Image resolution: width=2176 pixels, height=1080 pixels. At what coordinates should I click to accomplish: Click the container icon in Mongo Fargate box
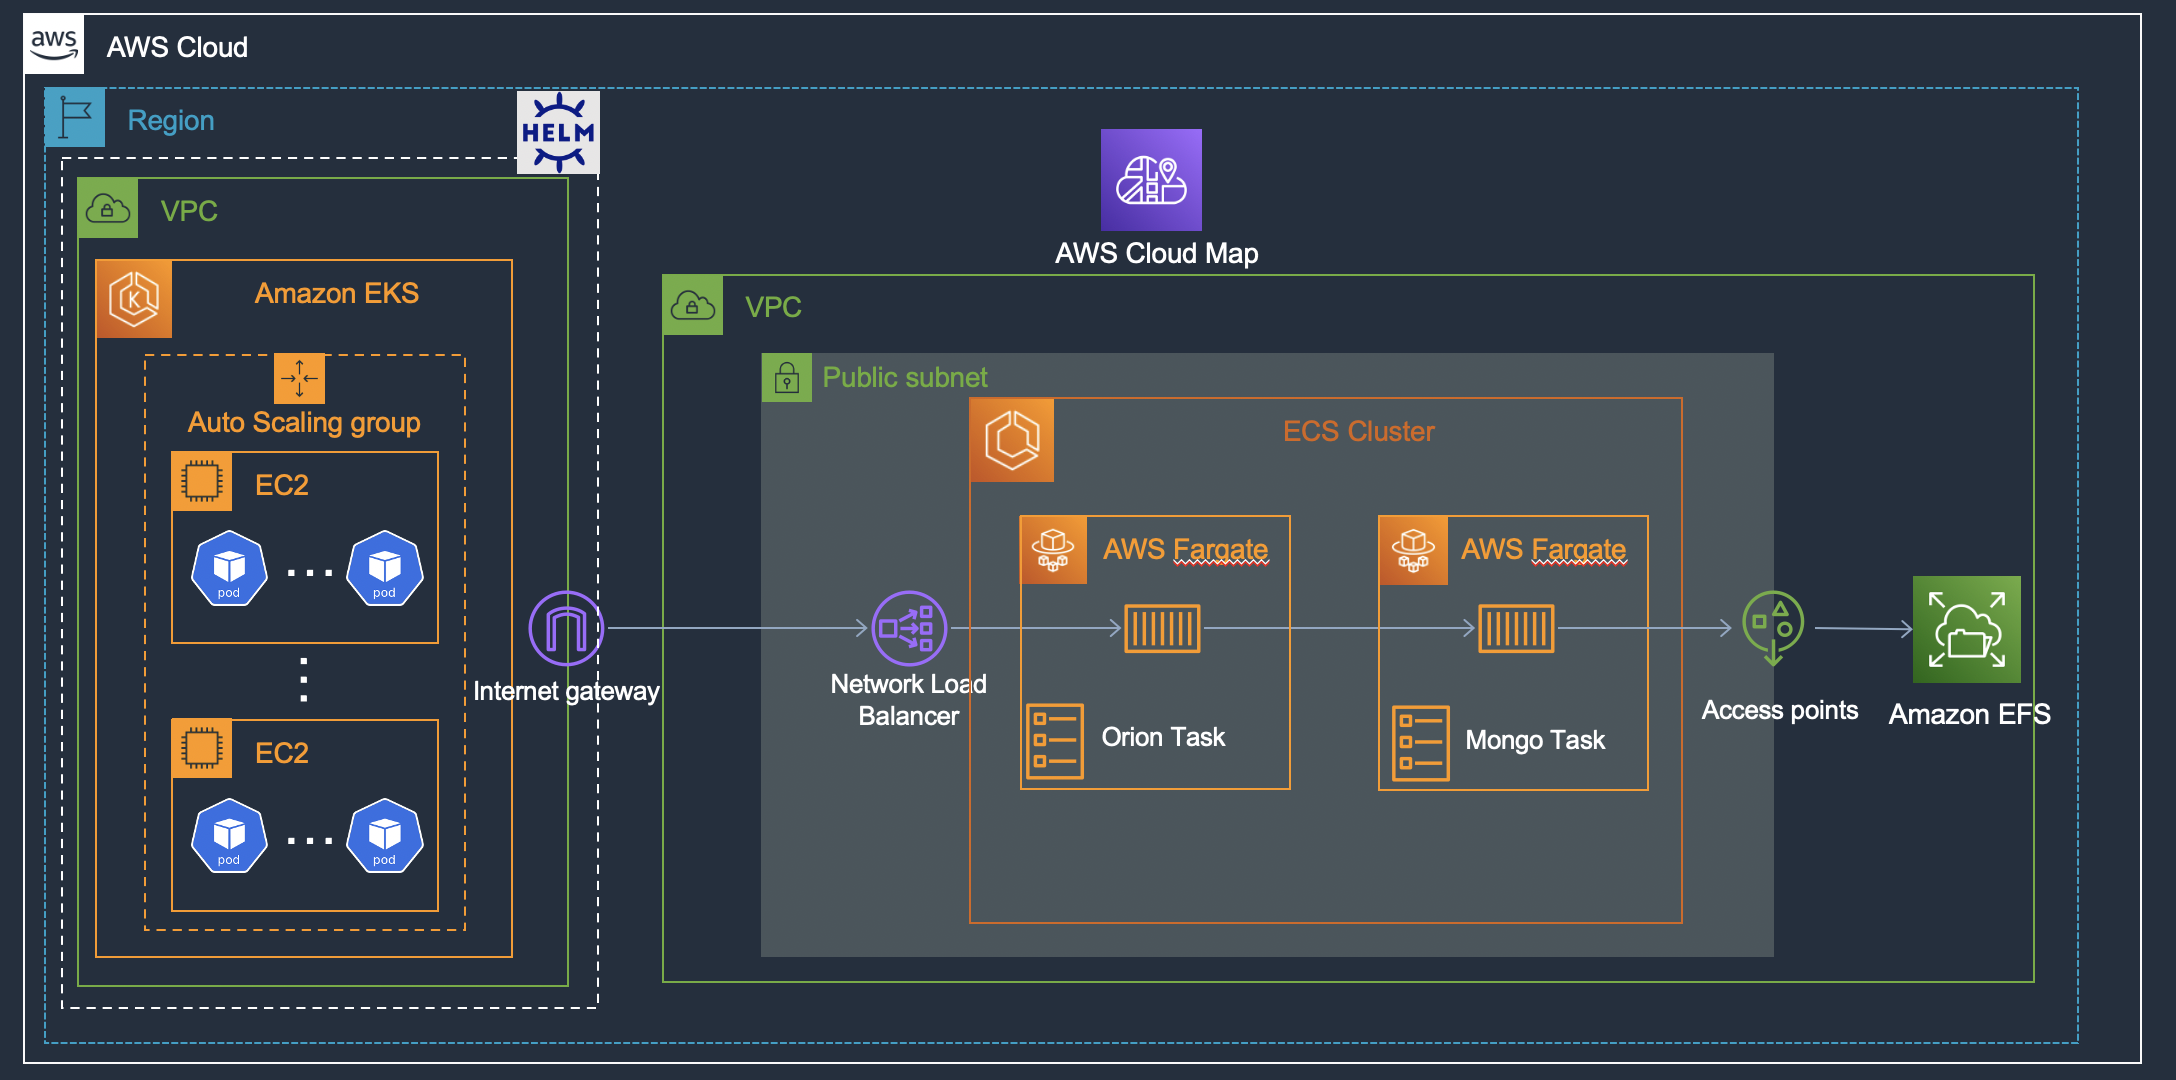[1516, 628]
